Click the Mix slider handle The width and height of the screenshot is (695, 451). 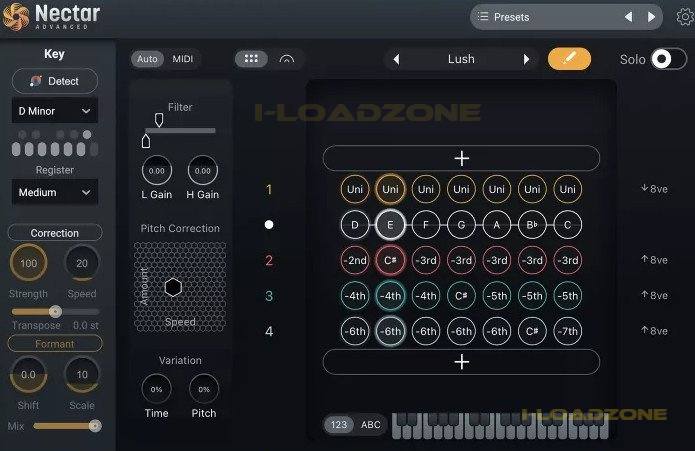point(94,426)
